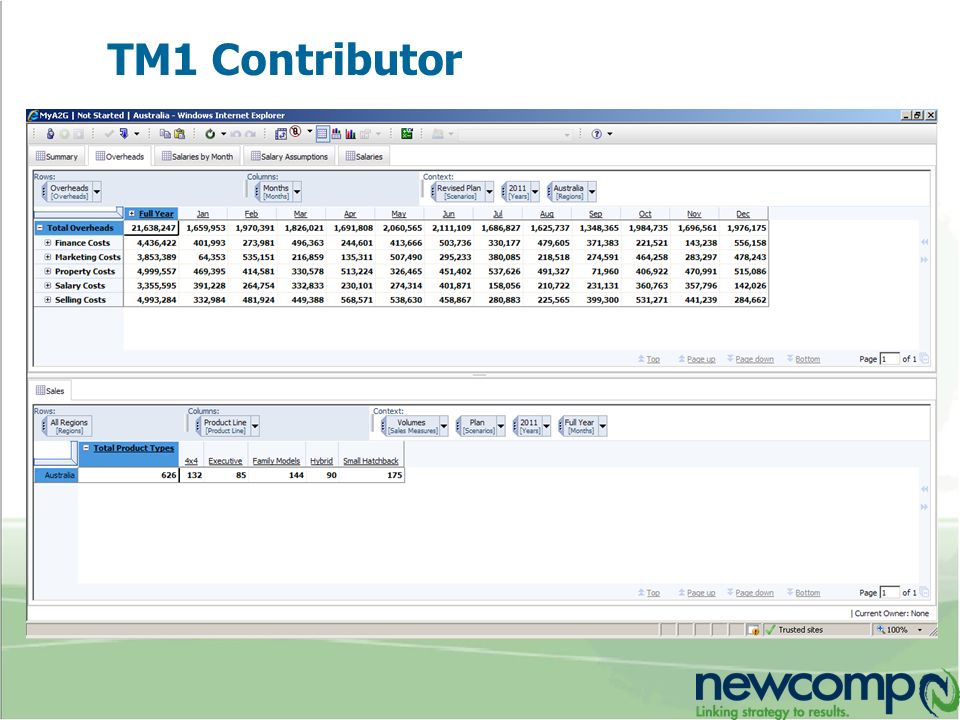Screen dimensions: 960x720
Task: Expand the Finance Costs row
Action: [48, 242]
